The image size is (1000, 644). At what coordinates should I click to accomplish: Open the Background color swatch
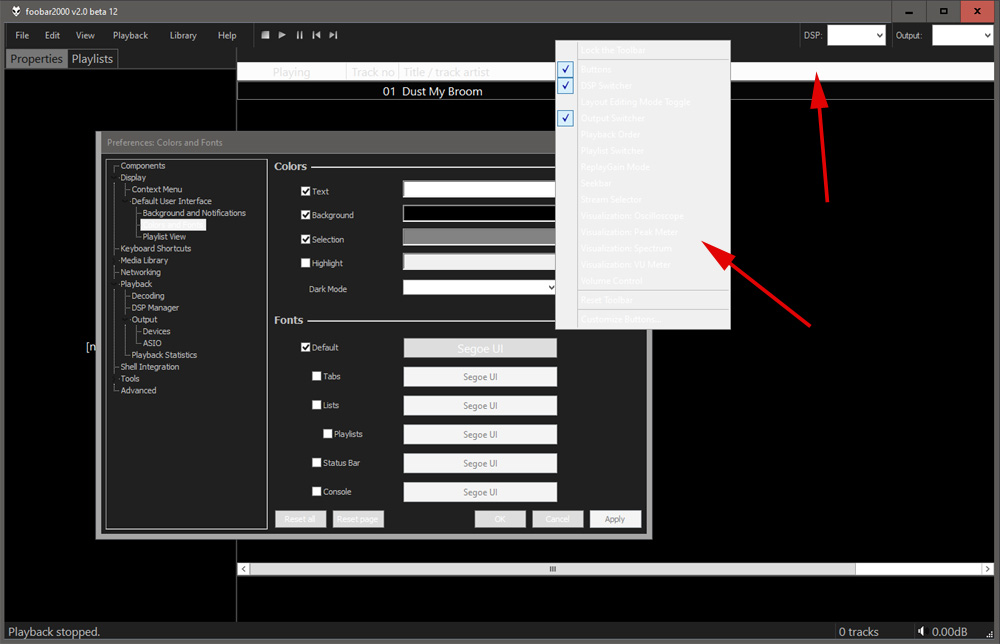coord(479,213)
